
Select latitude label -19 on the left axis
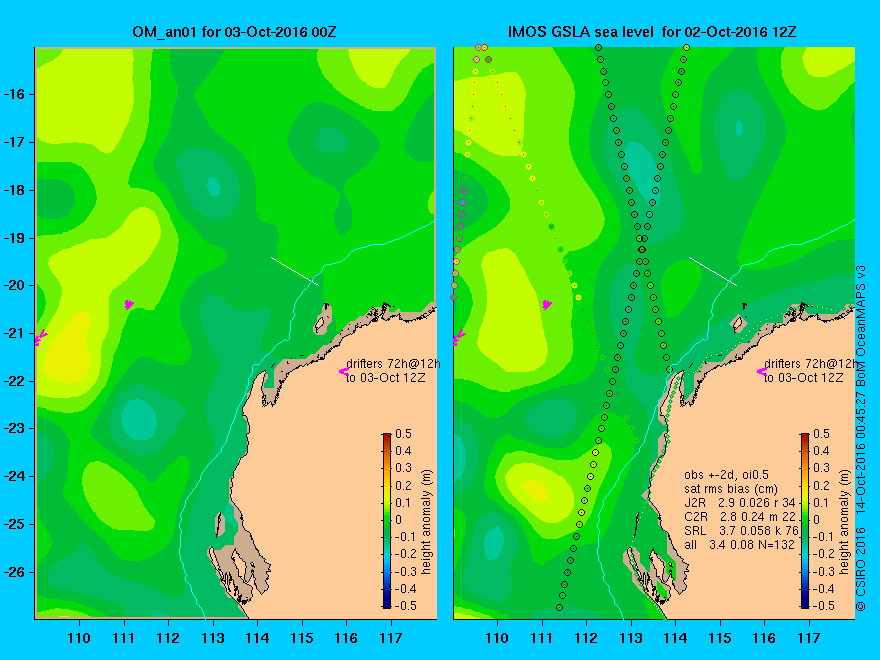point(16,238)
